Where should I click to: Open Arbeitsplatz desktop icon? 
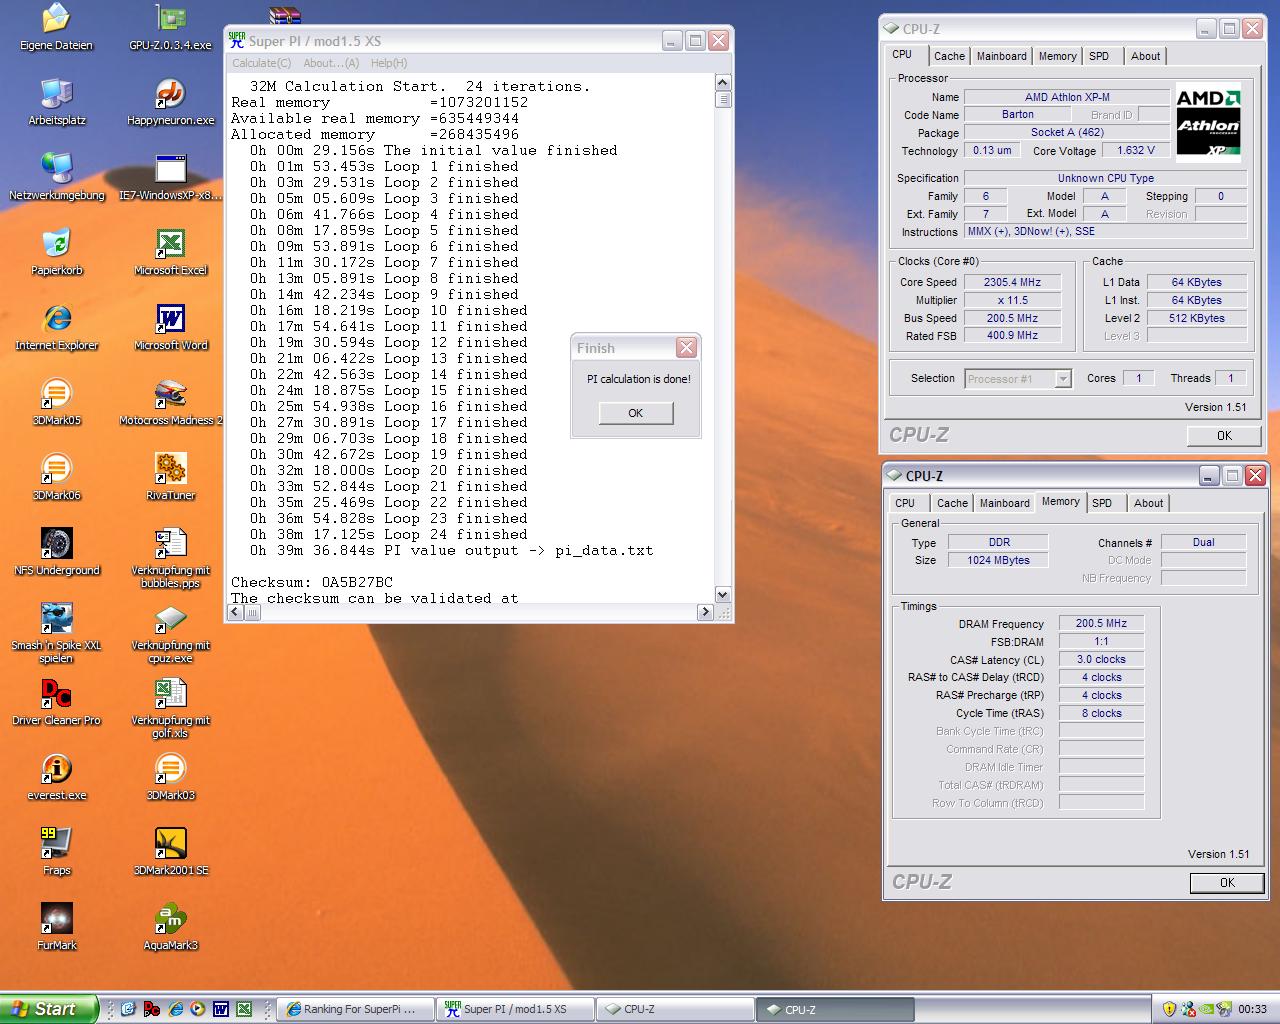pyautogui.click(x=56, y=102)
